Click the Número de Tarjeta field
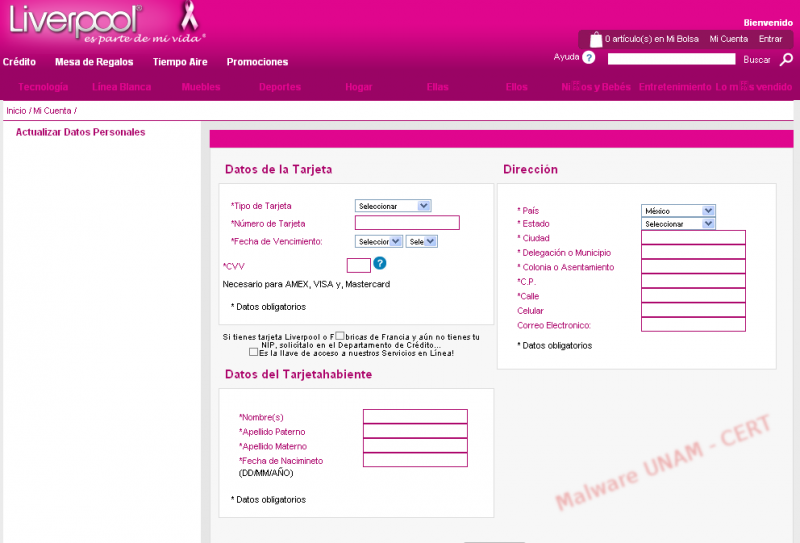Screen dimensions: 800x543 [x=407, y=223]
